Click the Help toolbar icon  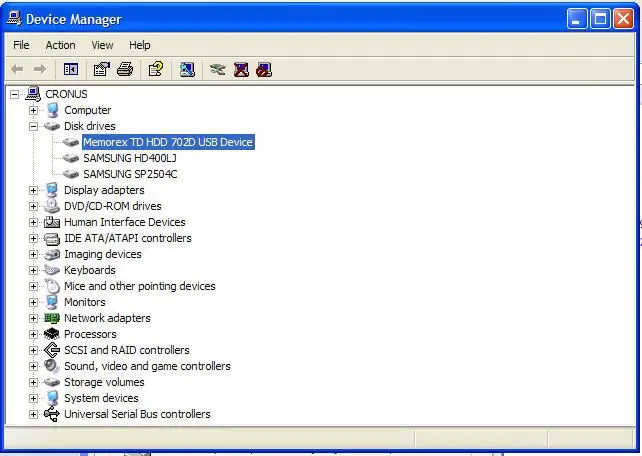click(x=156, y=69)
